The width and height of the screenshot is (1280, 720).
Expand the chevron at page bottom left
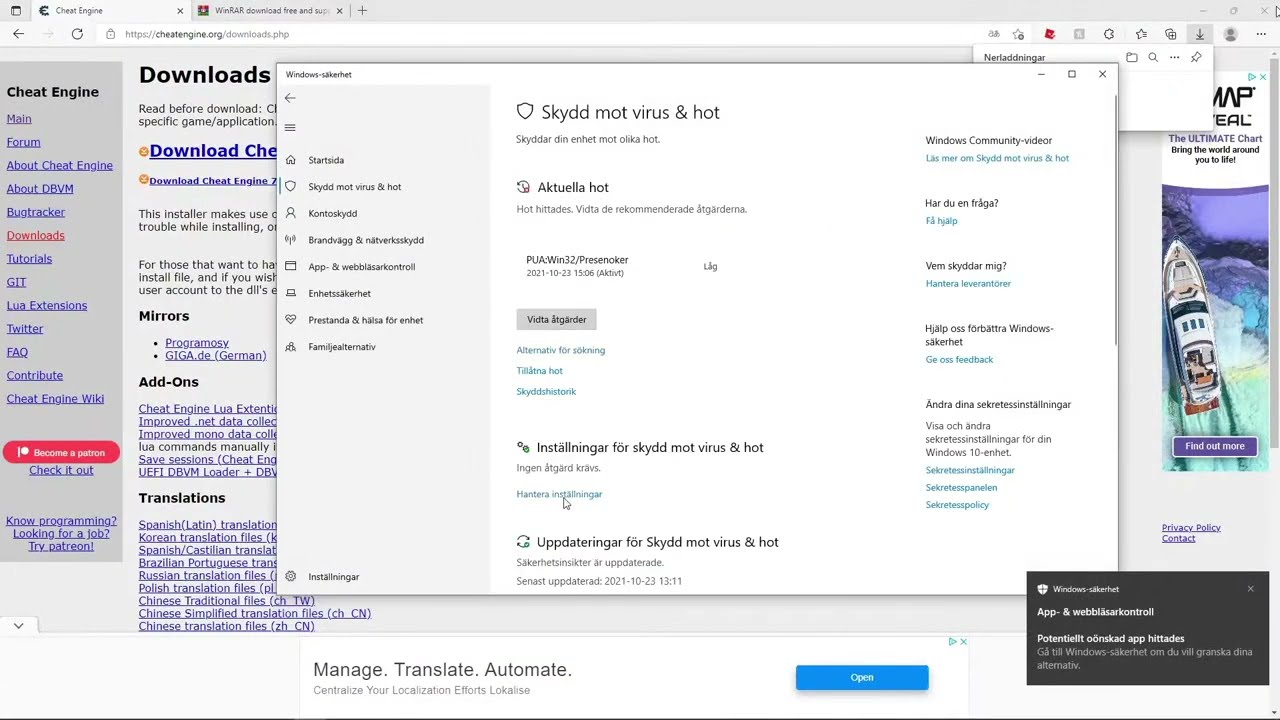click(18, 626)
